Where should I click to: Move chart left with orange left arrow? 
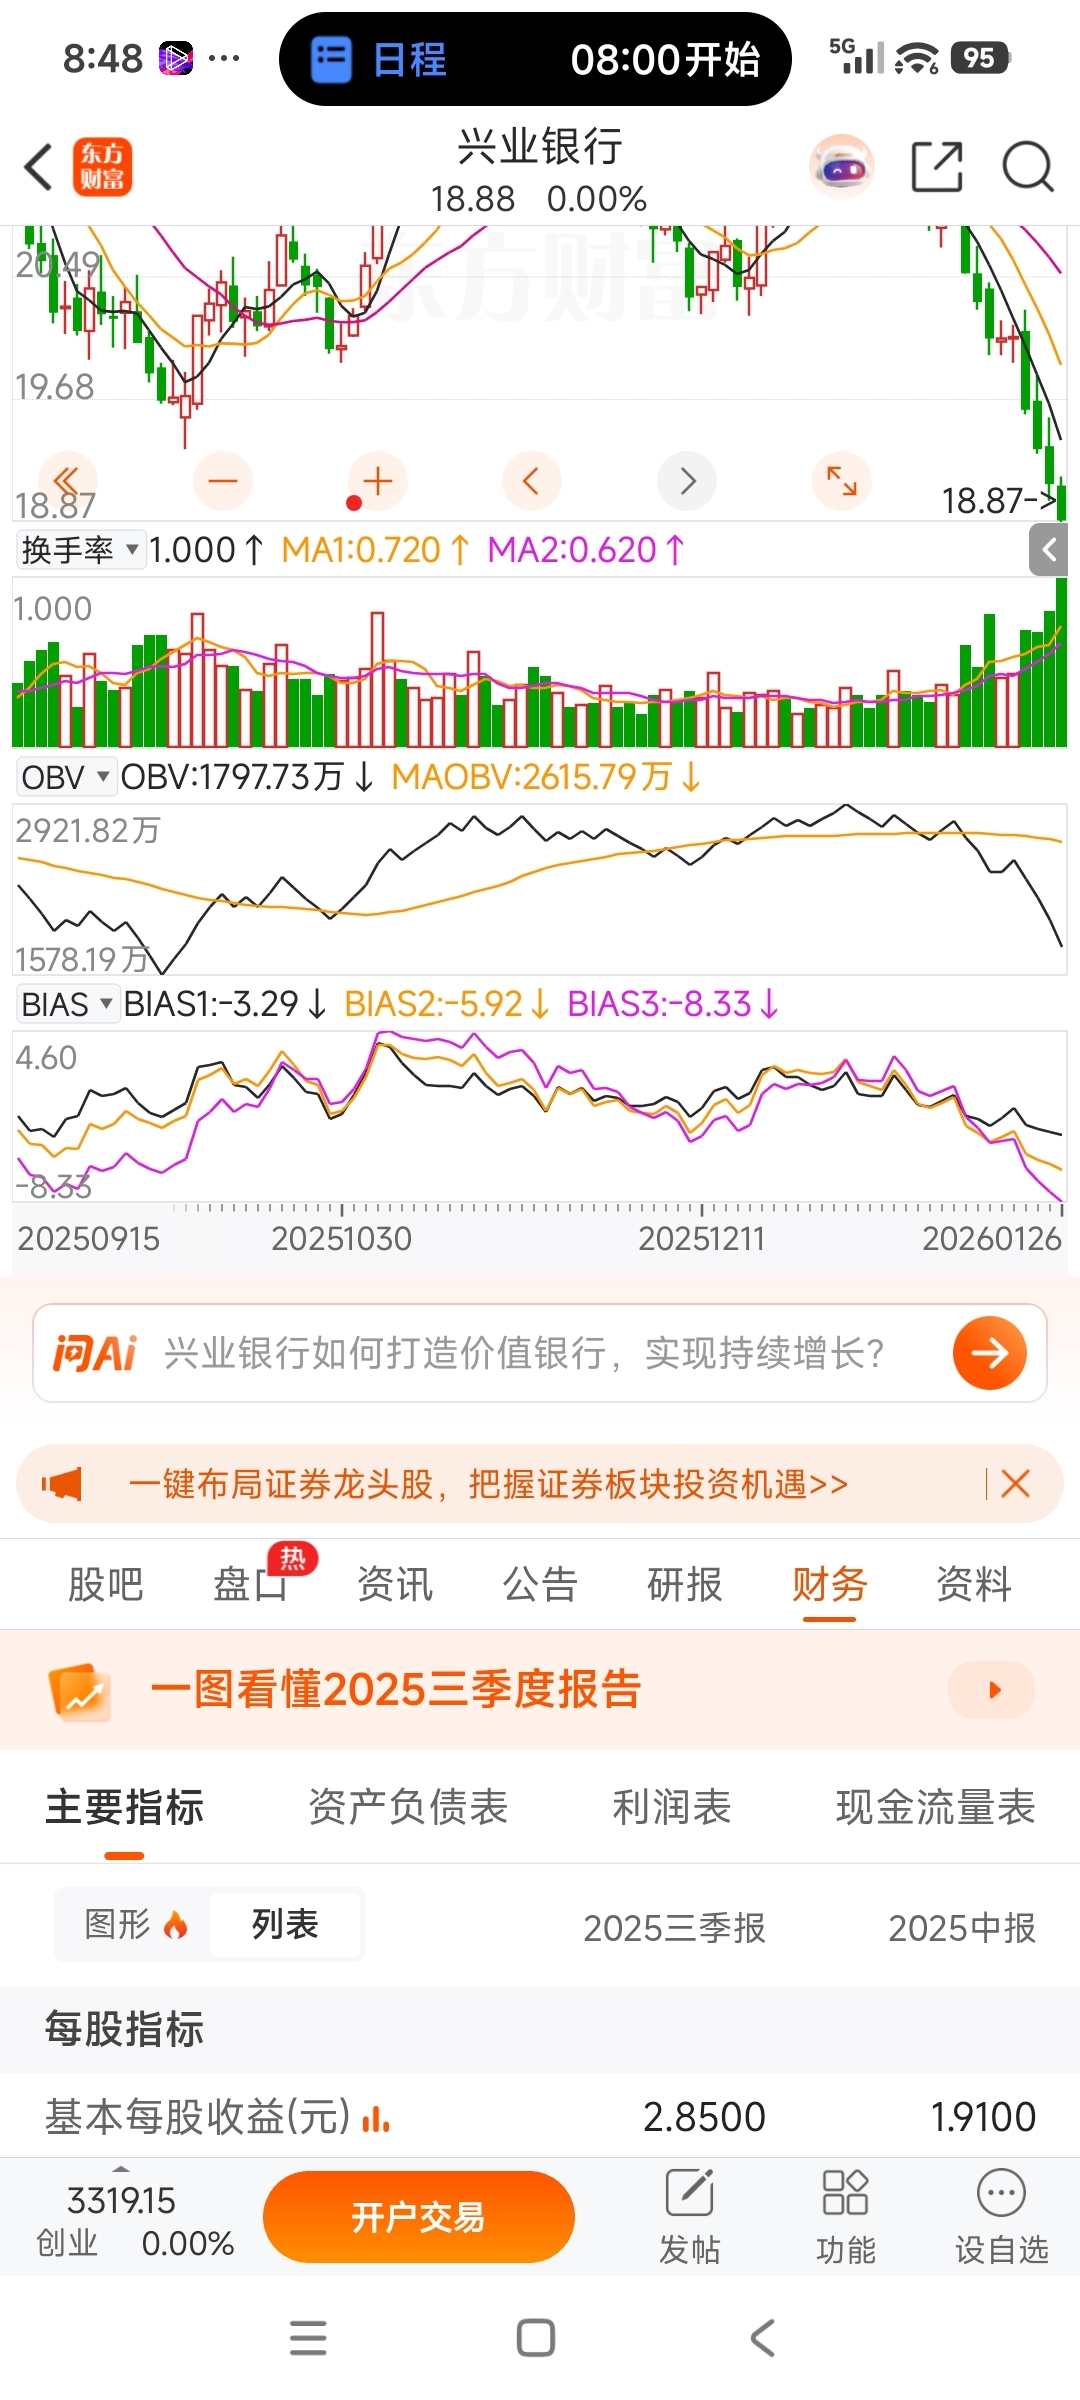click(x=531, y=482)
